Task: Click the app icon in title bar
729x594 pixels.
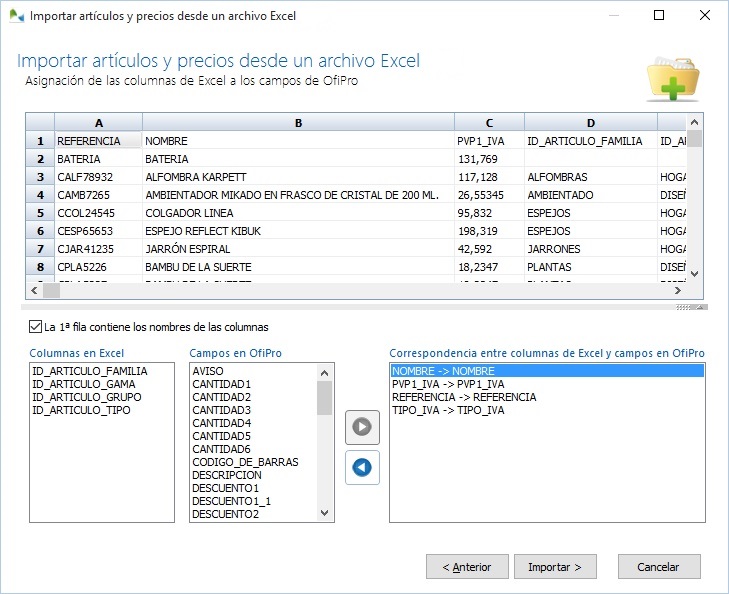Action: coord(16,16)
